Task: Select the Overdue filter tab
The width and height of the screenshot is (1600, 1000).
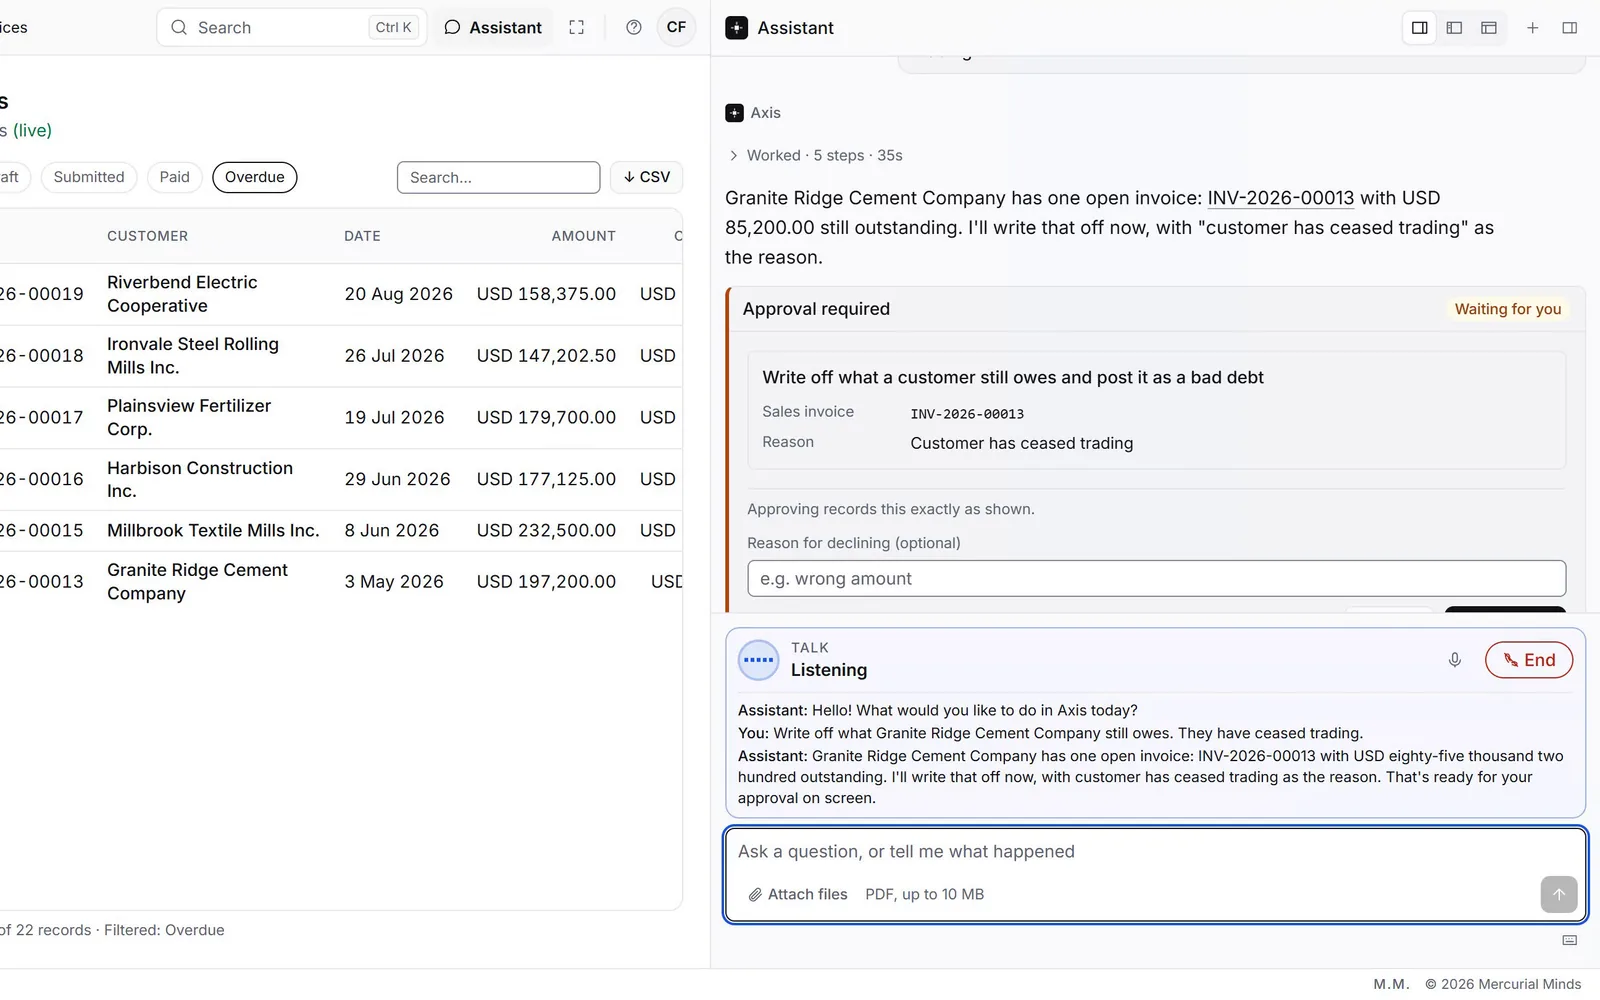Action: (x=254, y=177)
